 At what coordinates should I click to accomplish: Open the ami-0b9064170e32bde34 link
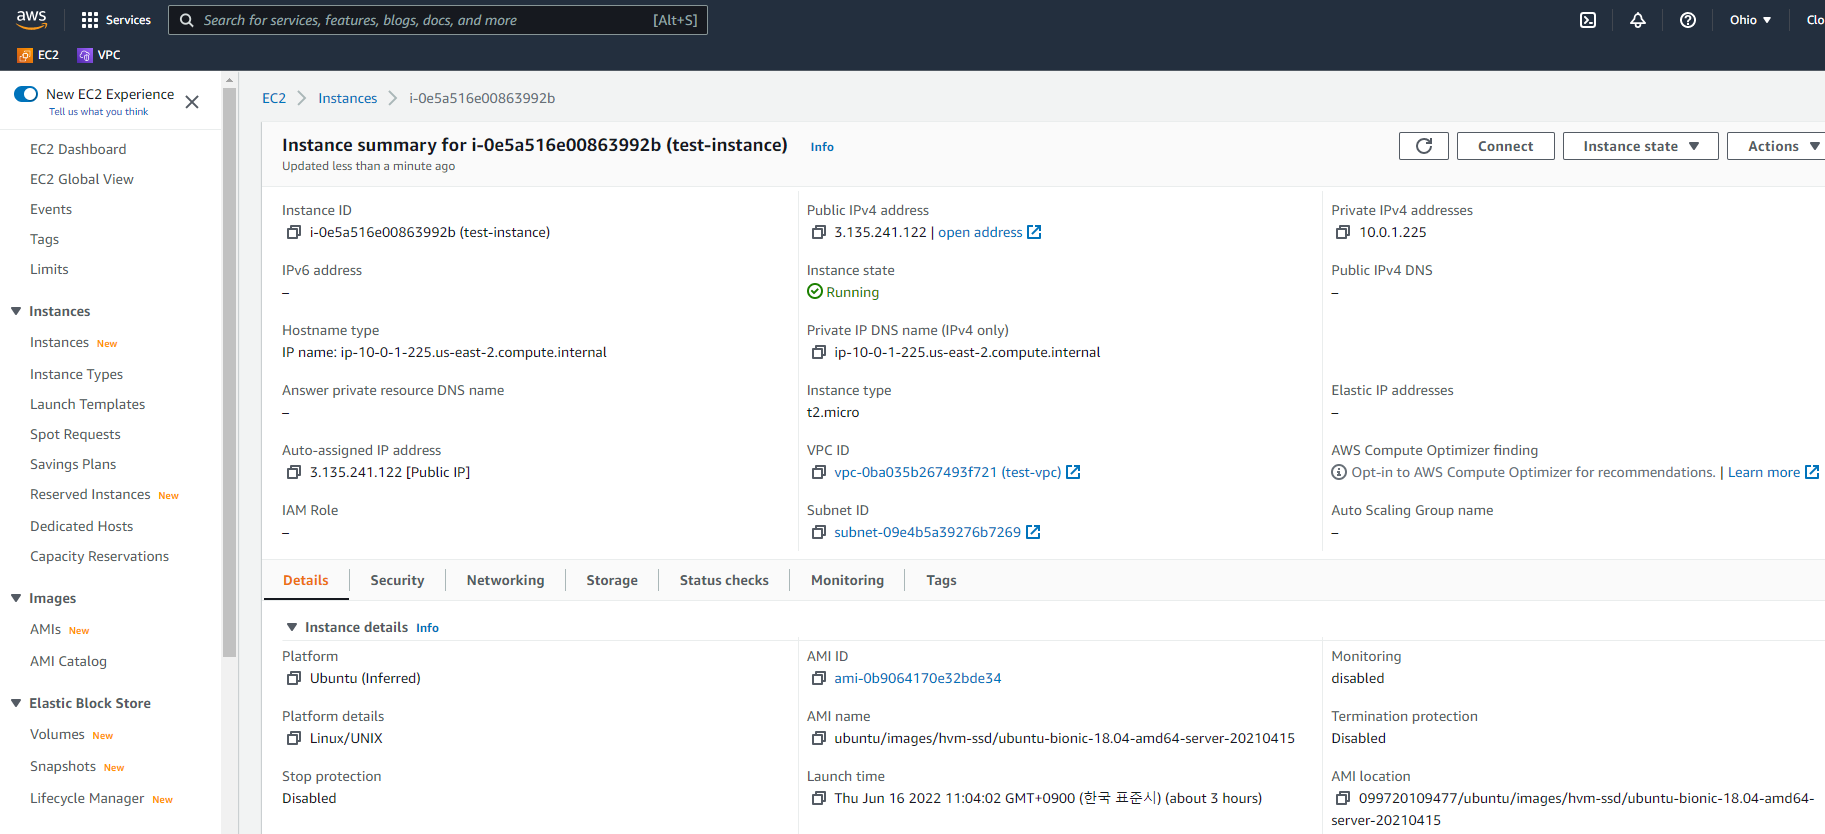tap(917, 678)
